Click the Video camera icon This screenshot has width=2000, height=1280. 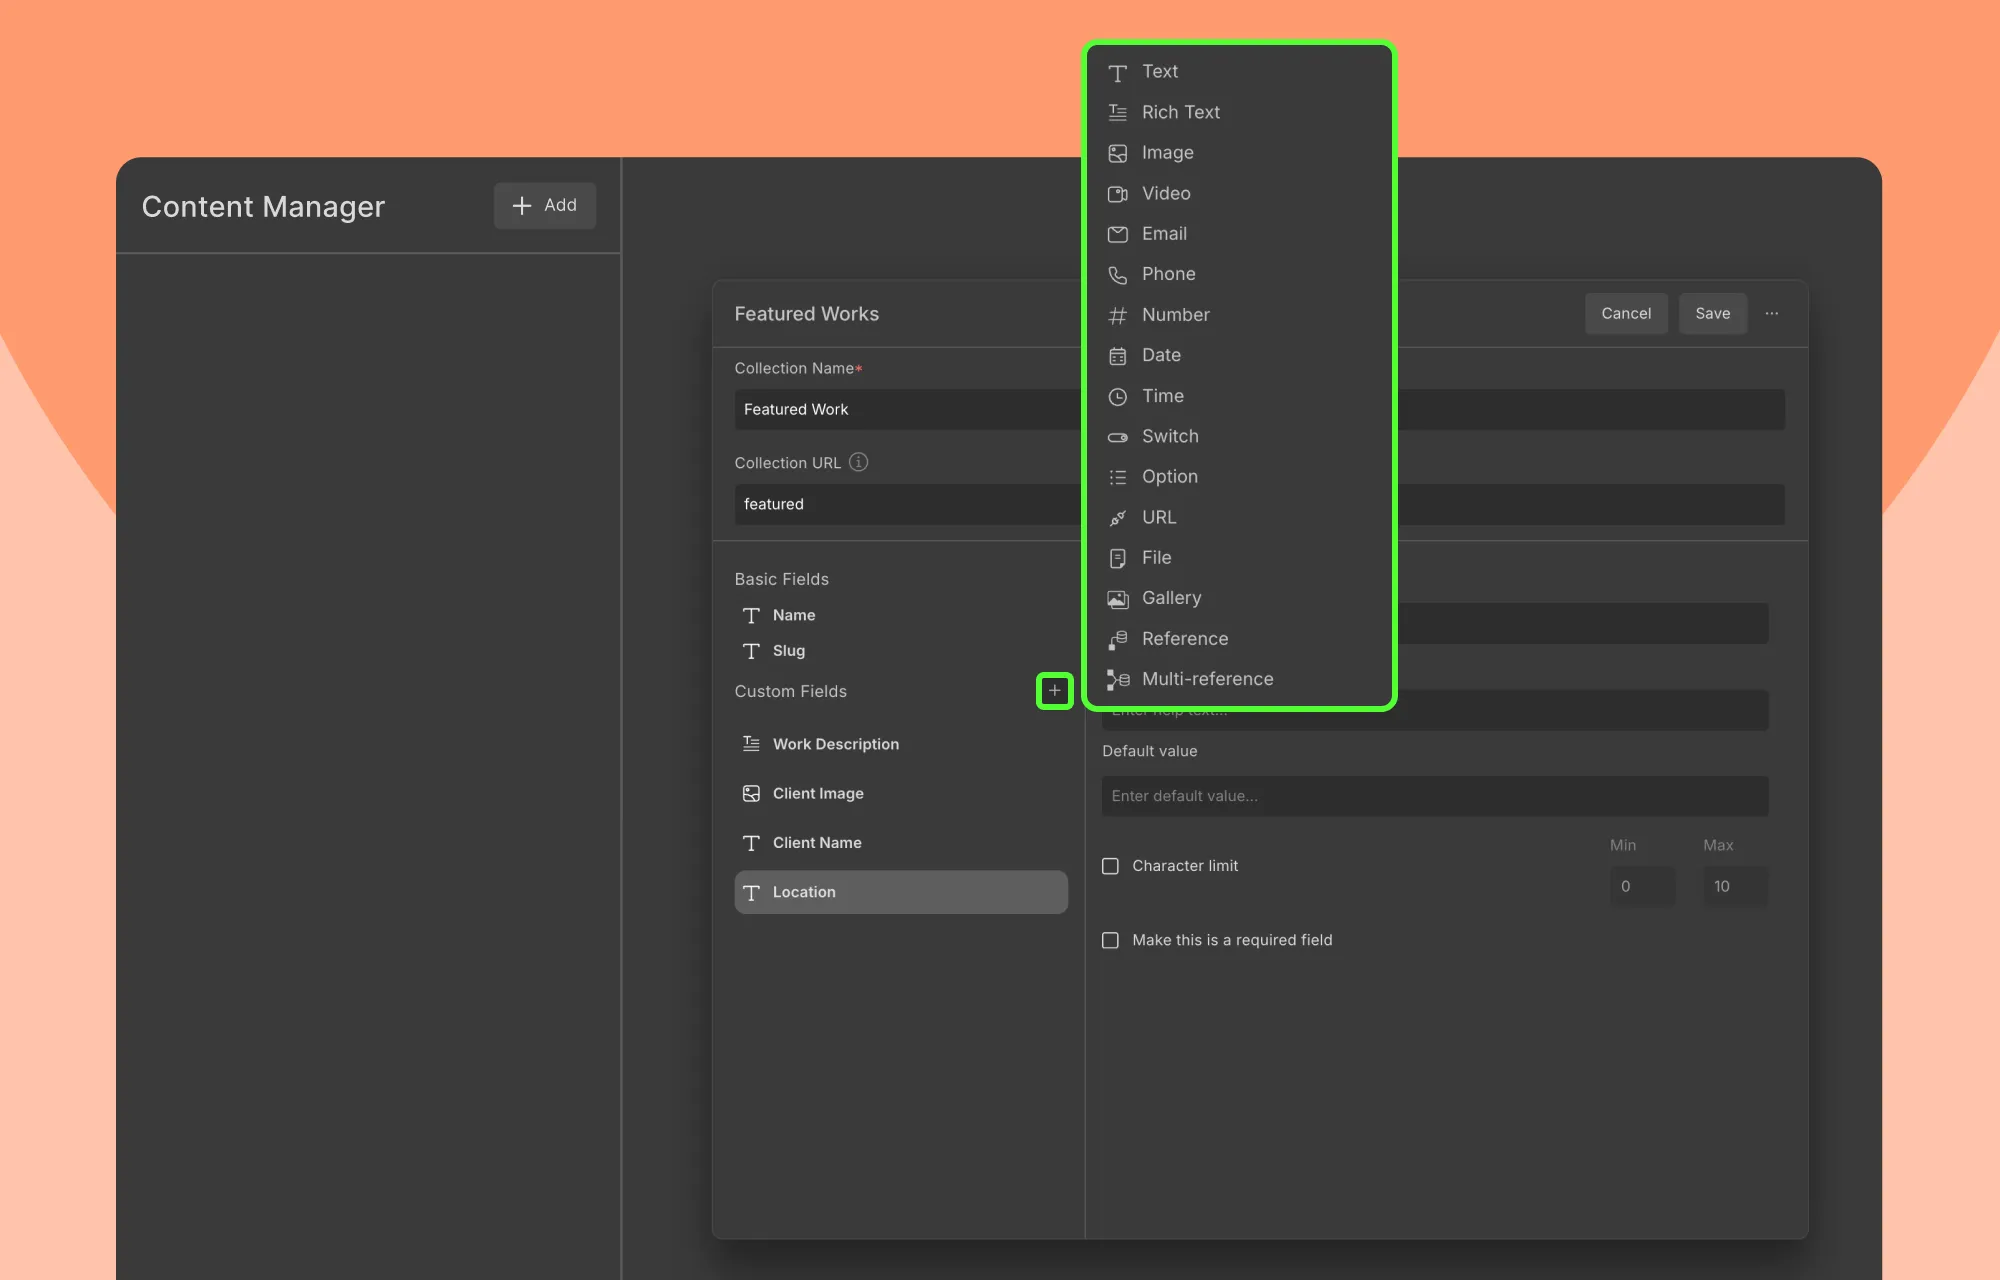pyautogui.click(x=1117, y=194)
